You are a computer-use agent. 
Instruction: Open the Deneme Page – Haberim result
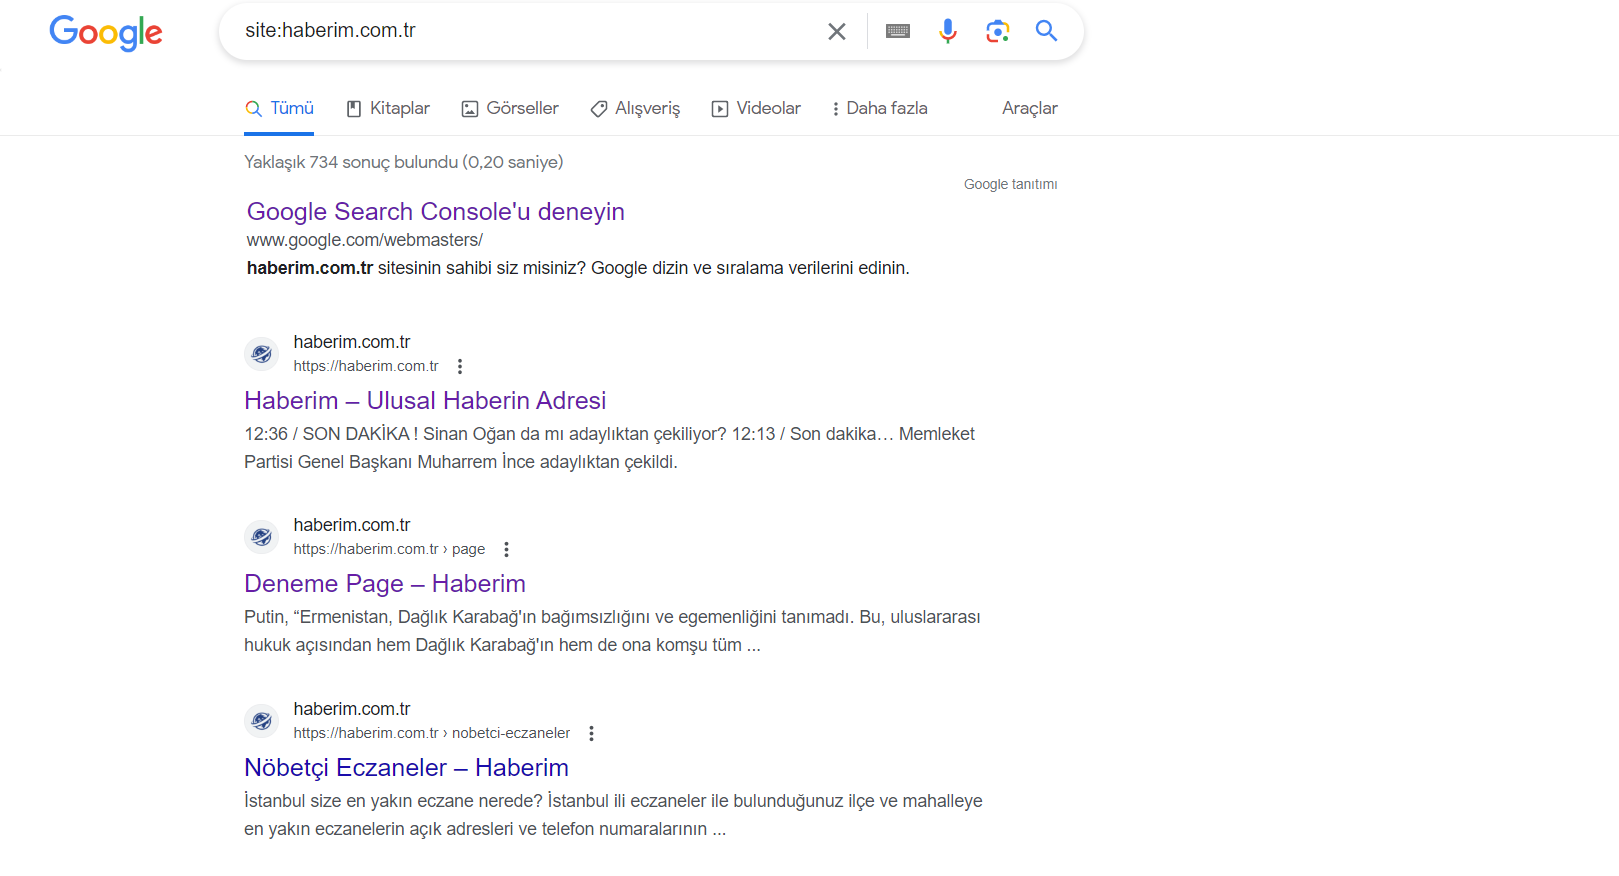[x=385, y=584]
